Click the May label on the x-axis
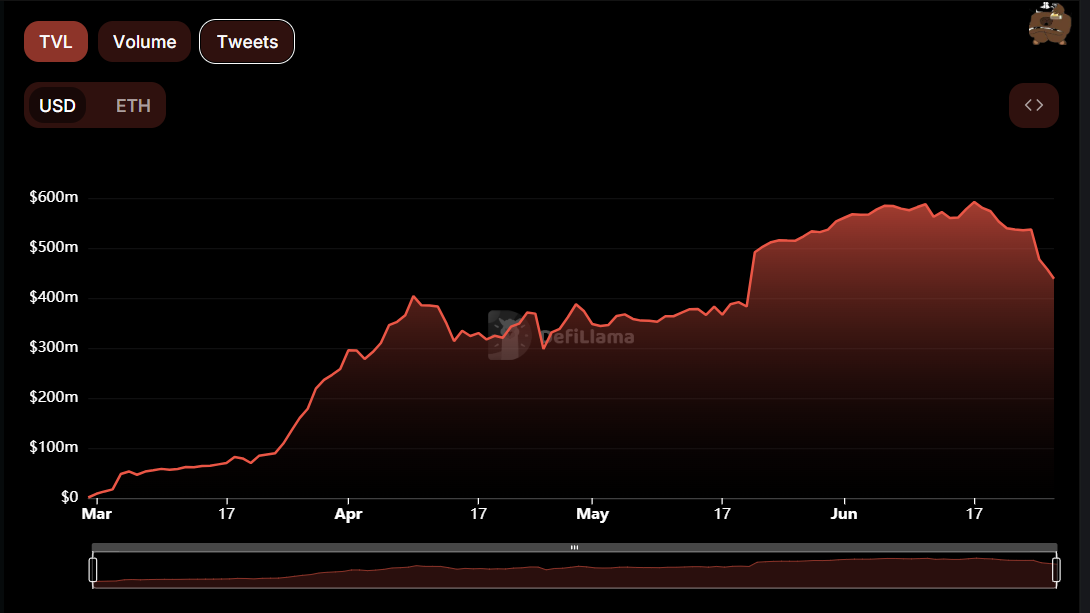The image size is (1090, 613). 592,514
